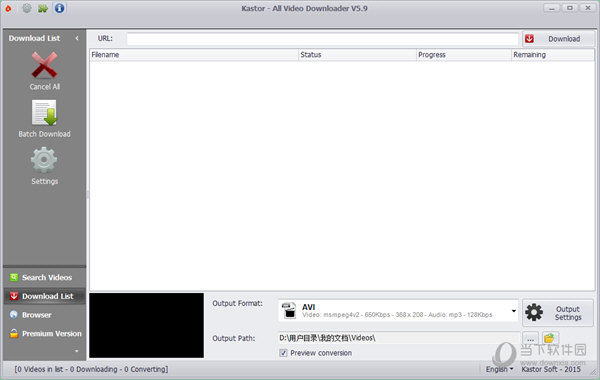Click the URL input field
This screenshot has height=380, width=600.
pyautogui.click(x=322, y=39)
